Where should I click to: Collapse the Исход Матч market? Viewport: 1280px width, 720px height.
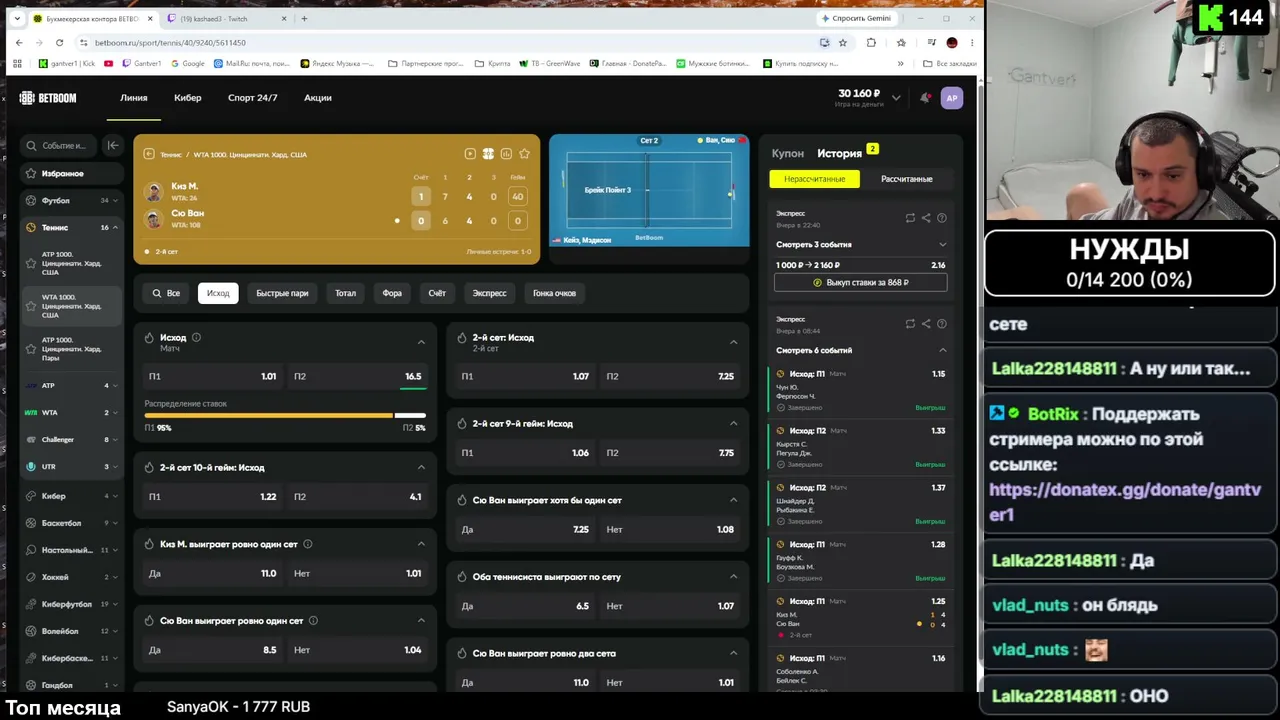421,342
